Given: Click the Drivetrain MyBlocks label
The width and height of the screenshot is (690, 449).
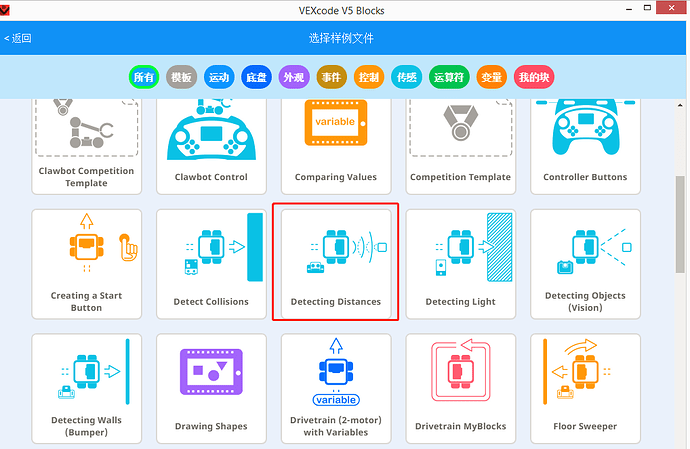Looking at the screenshot, I should [x=460, y=426].
